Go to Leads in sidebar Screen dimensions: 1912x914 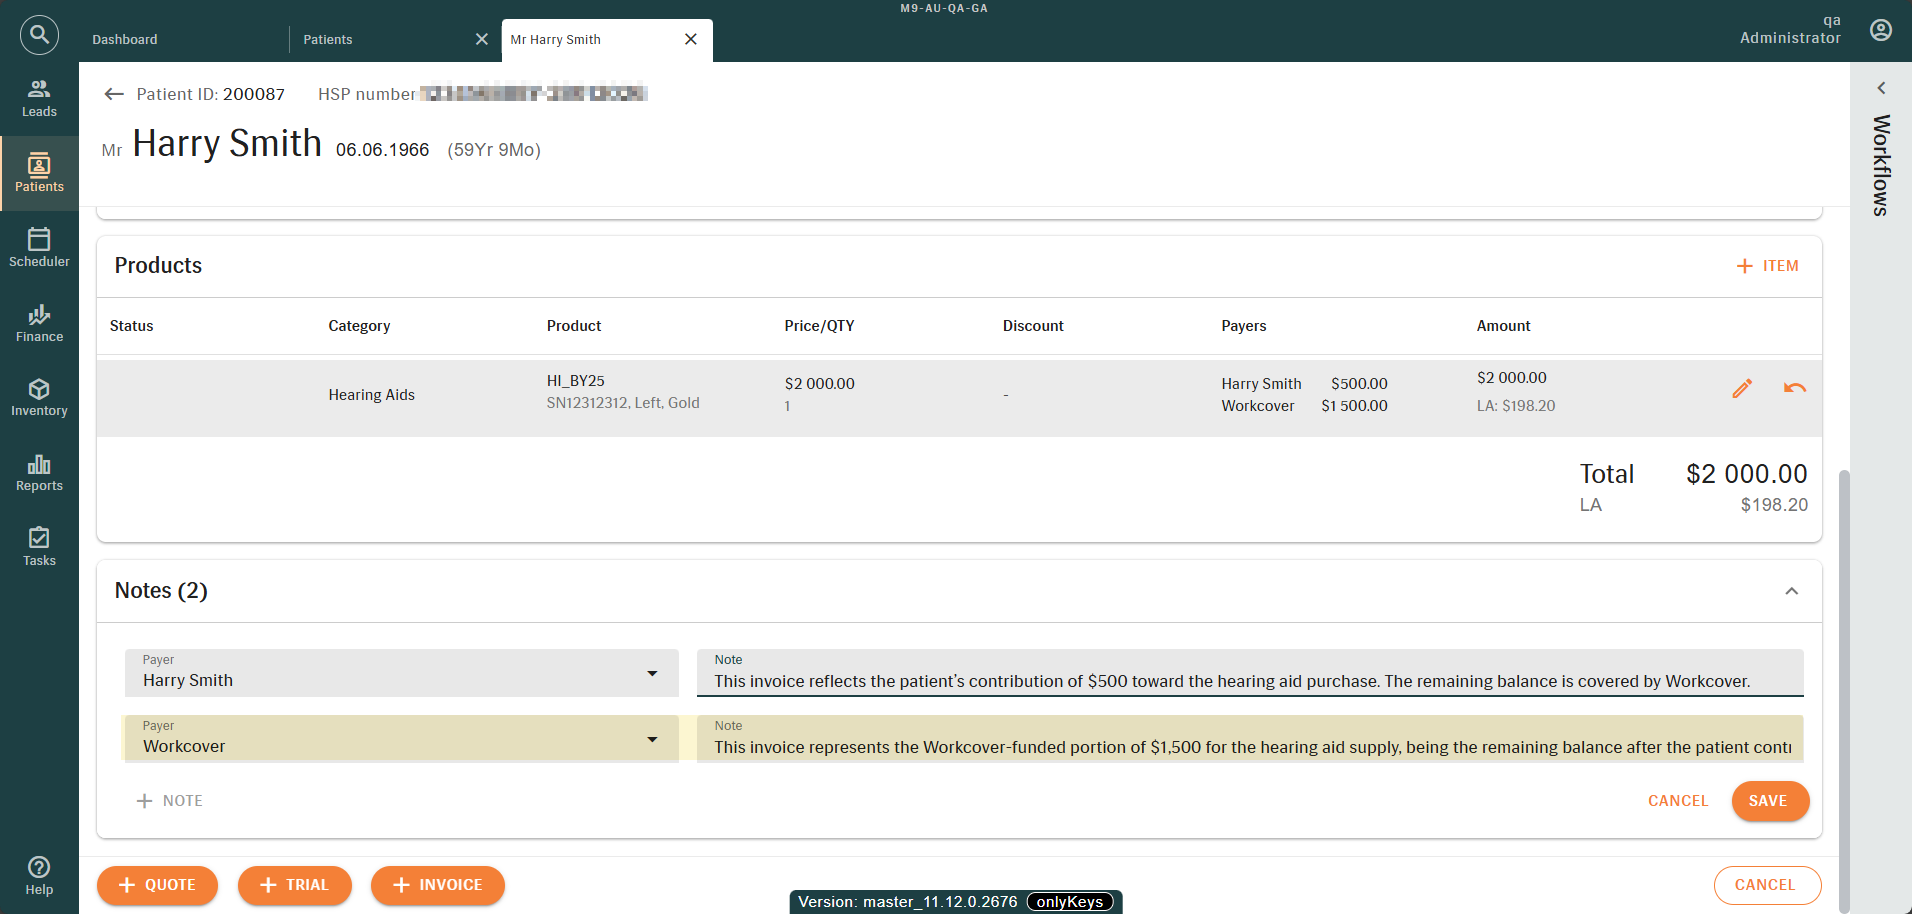pos(39,98)
